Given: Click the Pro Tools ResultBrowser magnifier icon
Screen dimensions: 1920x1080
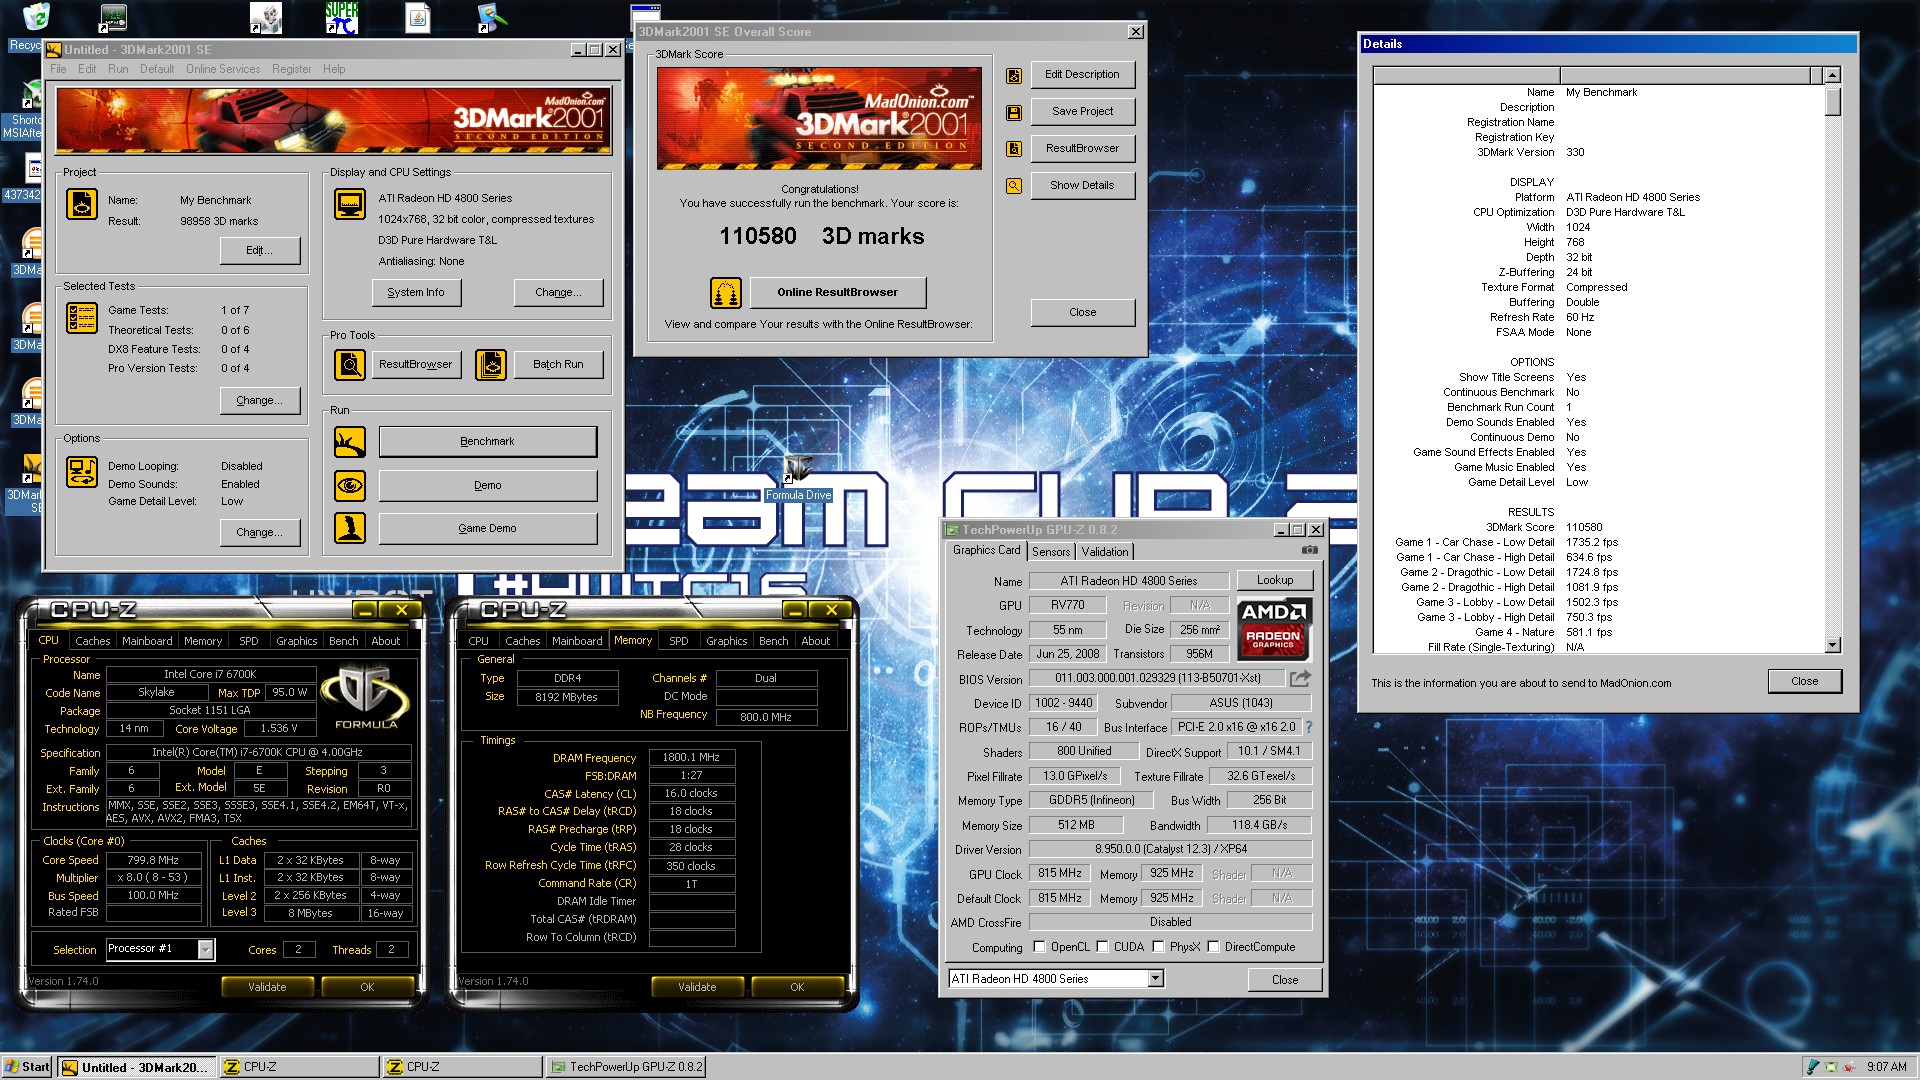Looking at the screenshot, I should pyautogui.click(x=350, y=365).
